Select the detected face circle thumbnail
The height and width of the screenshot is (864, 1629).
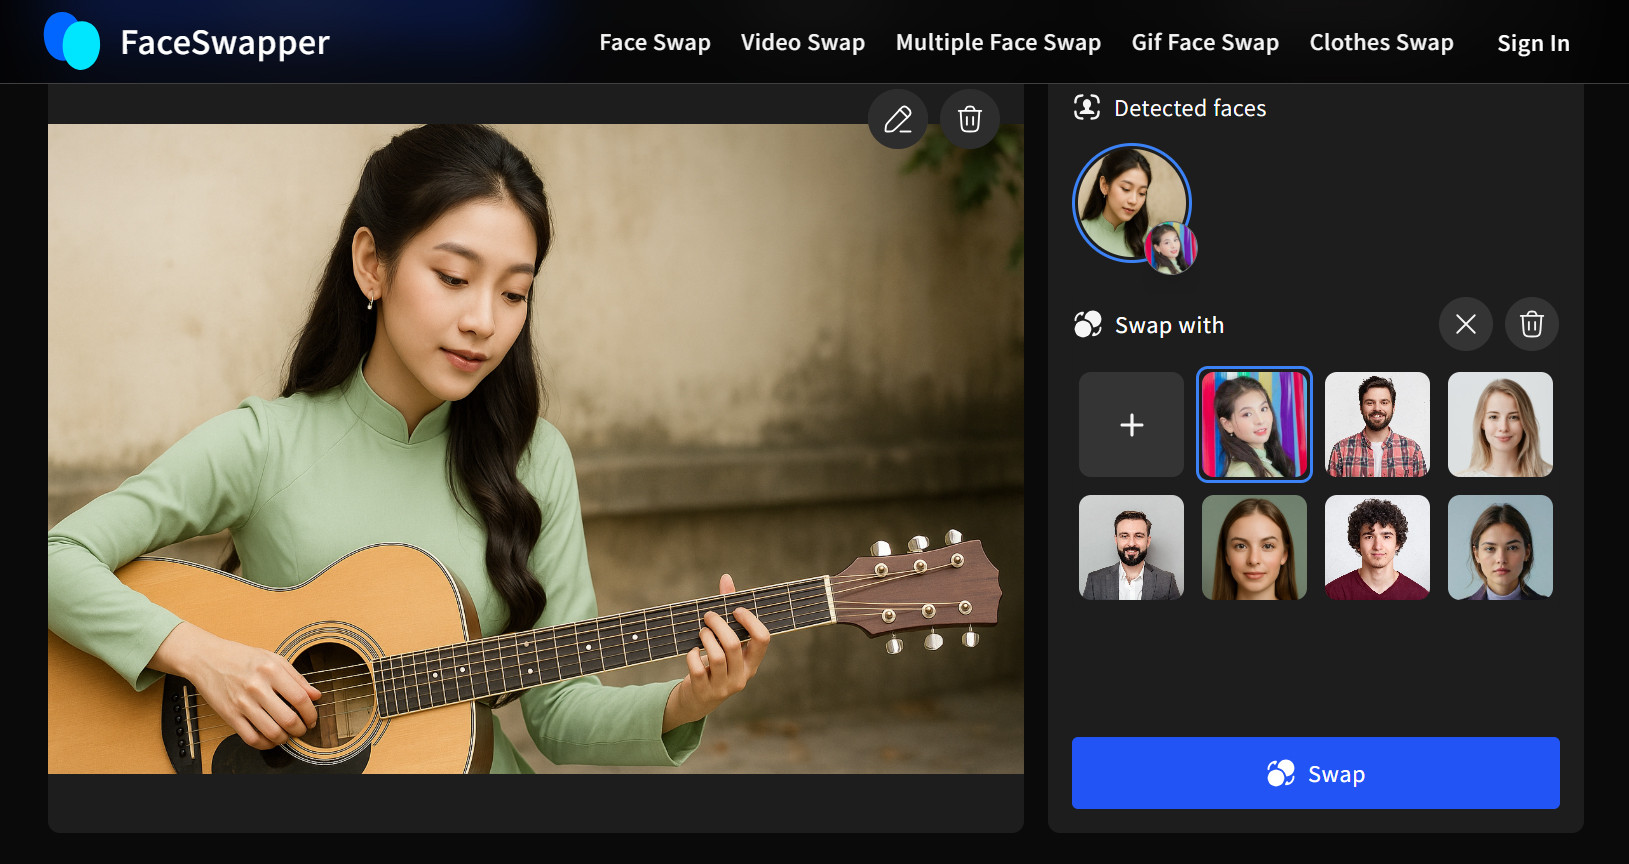point(1130,203)
